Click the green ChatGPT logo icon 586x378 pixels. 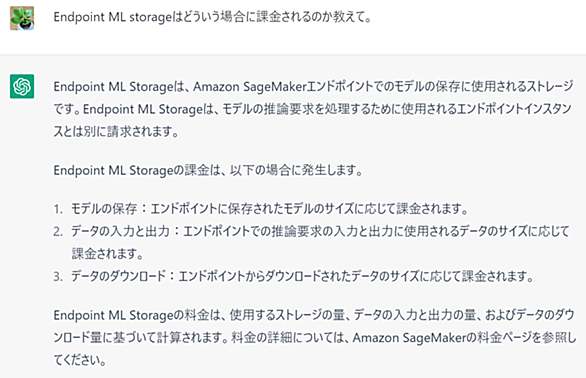pos(22,86)
